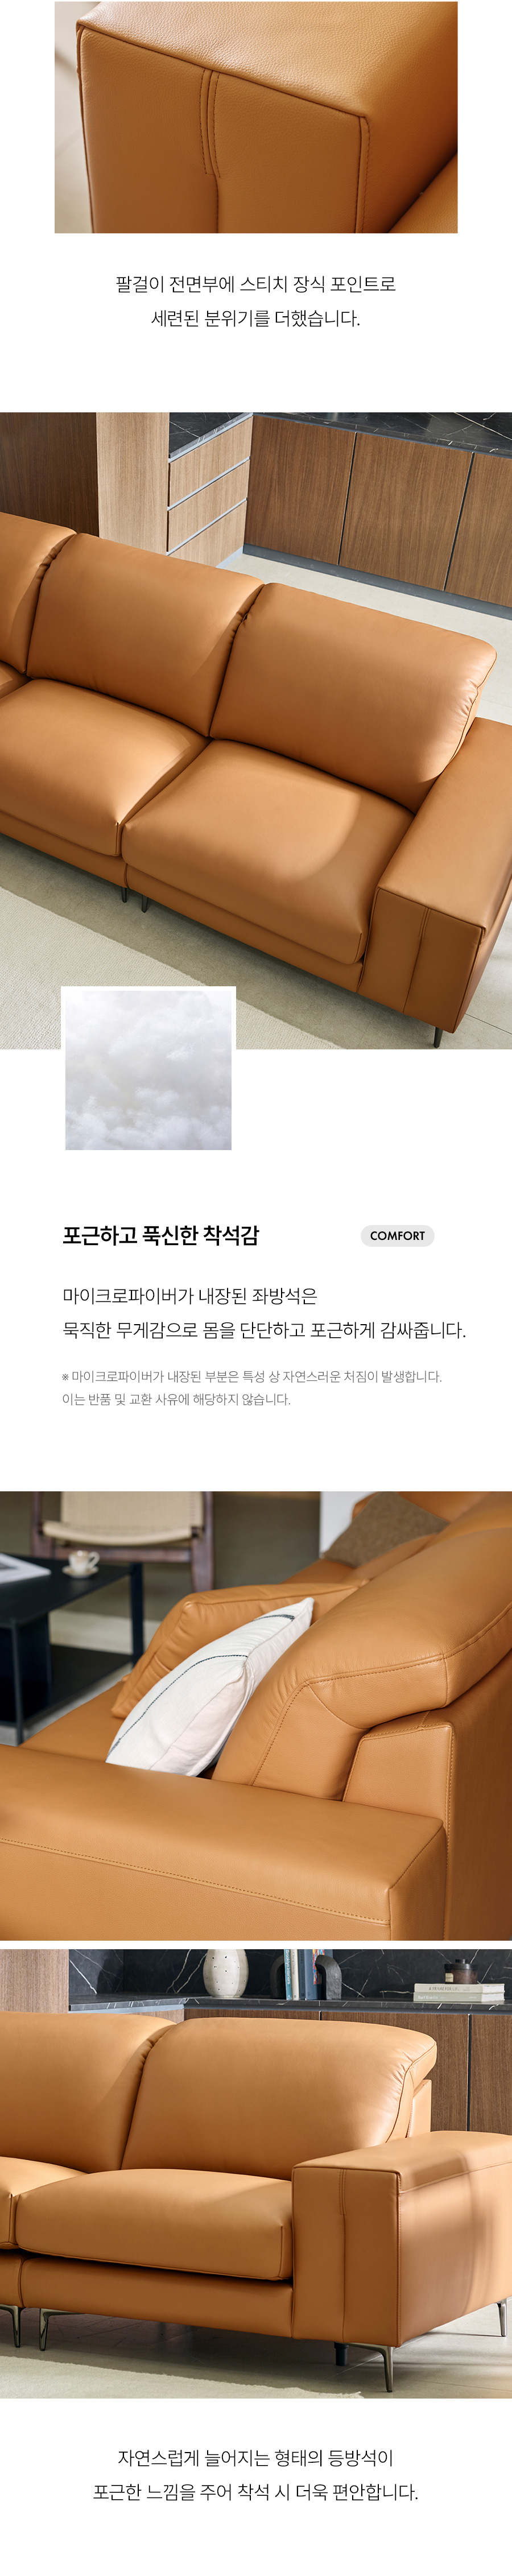Click the ※ microfiber sagging notice text
512x2576 pixels.
(x=252, y=1377)
